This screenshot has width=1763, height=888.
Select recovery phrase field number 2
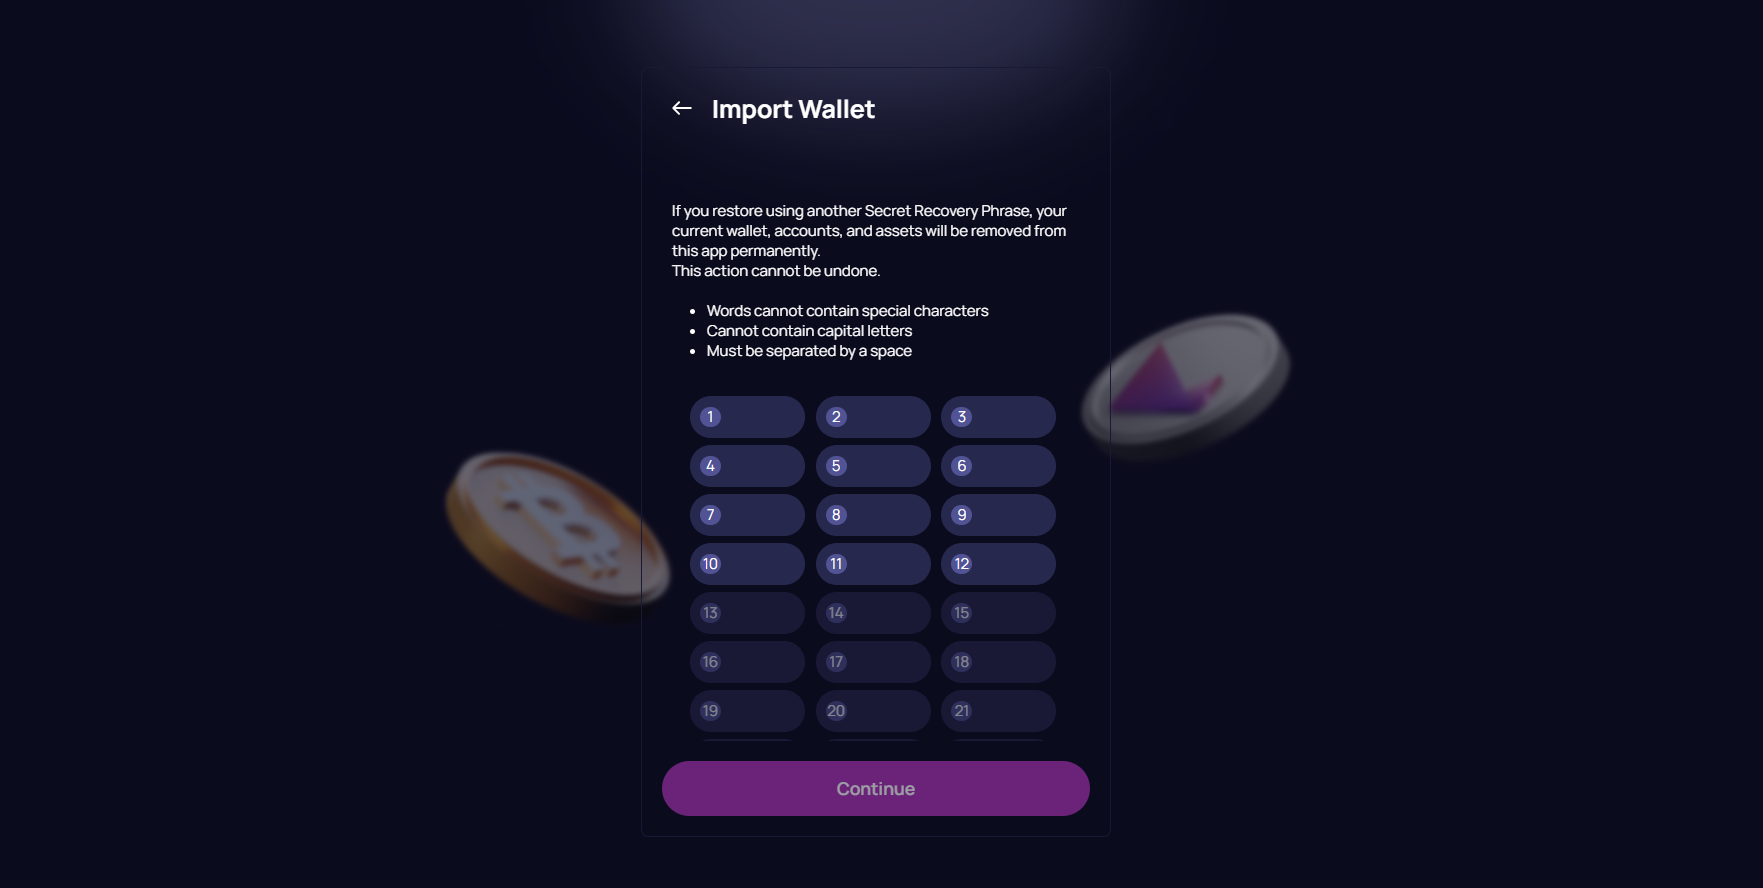click(872, 416)
